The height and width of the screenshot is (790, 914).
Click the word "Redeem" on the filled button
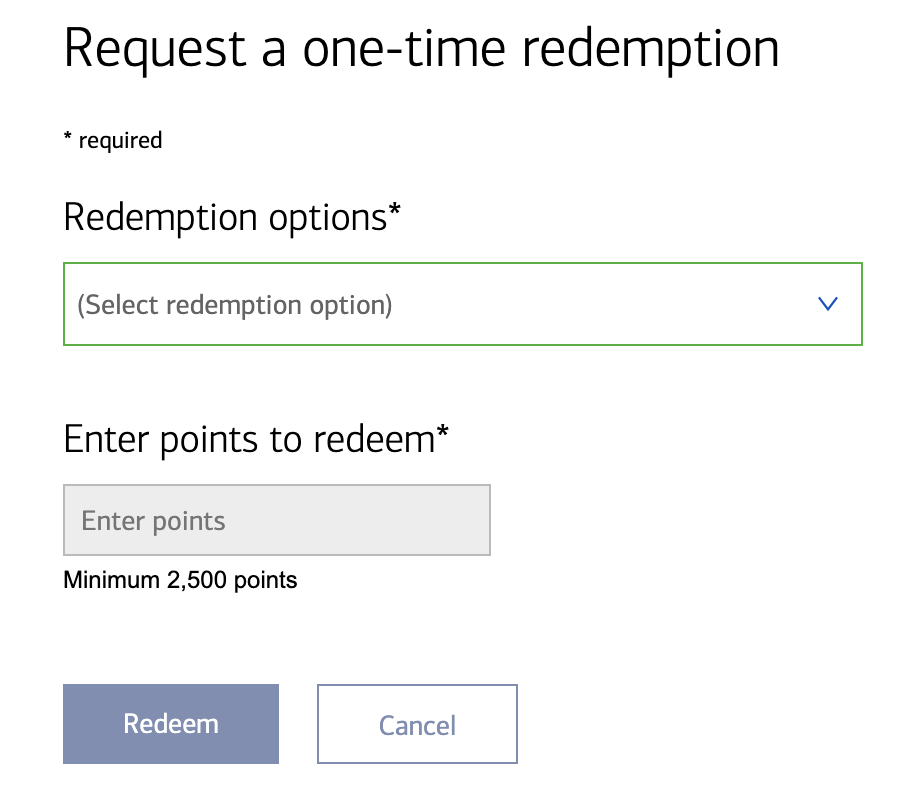point(170,724)
